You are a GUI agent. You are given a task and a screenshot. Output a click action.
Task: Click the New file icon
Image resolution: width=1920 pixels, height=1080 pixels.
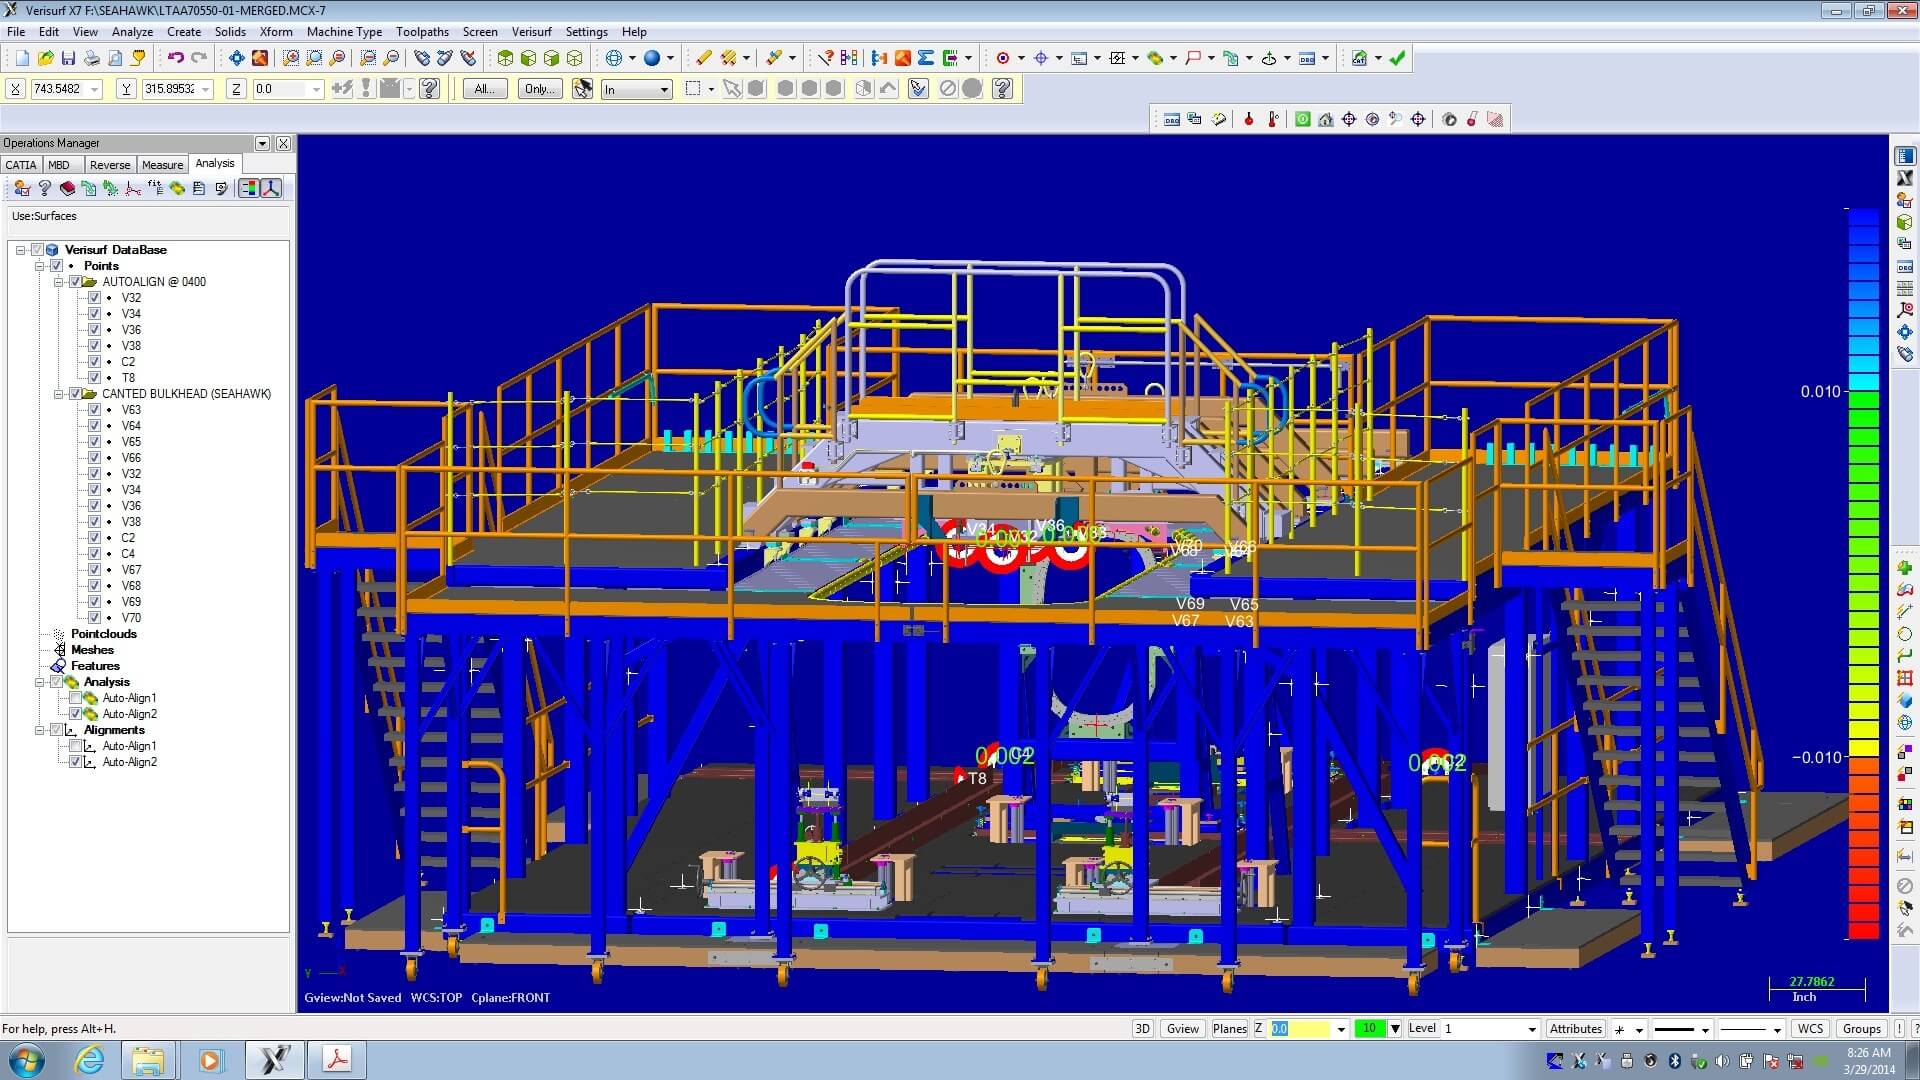22,58
